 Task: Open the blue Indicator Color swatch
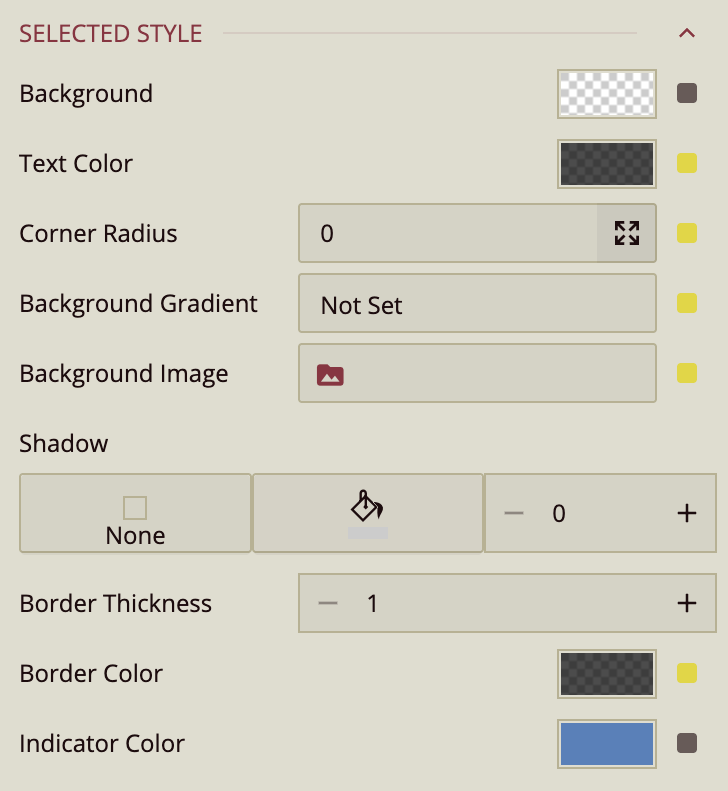(x=607, y=744)
